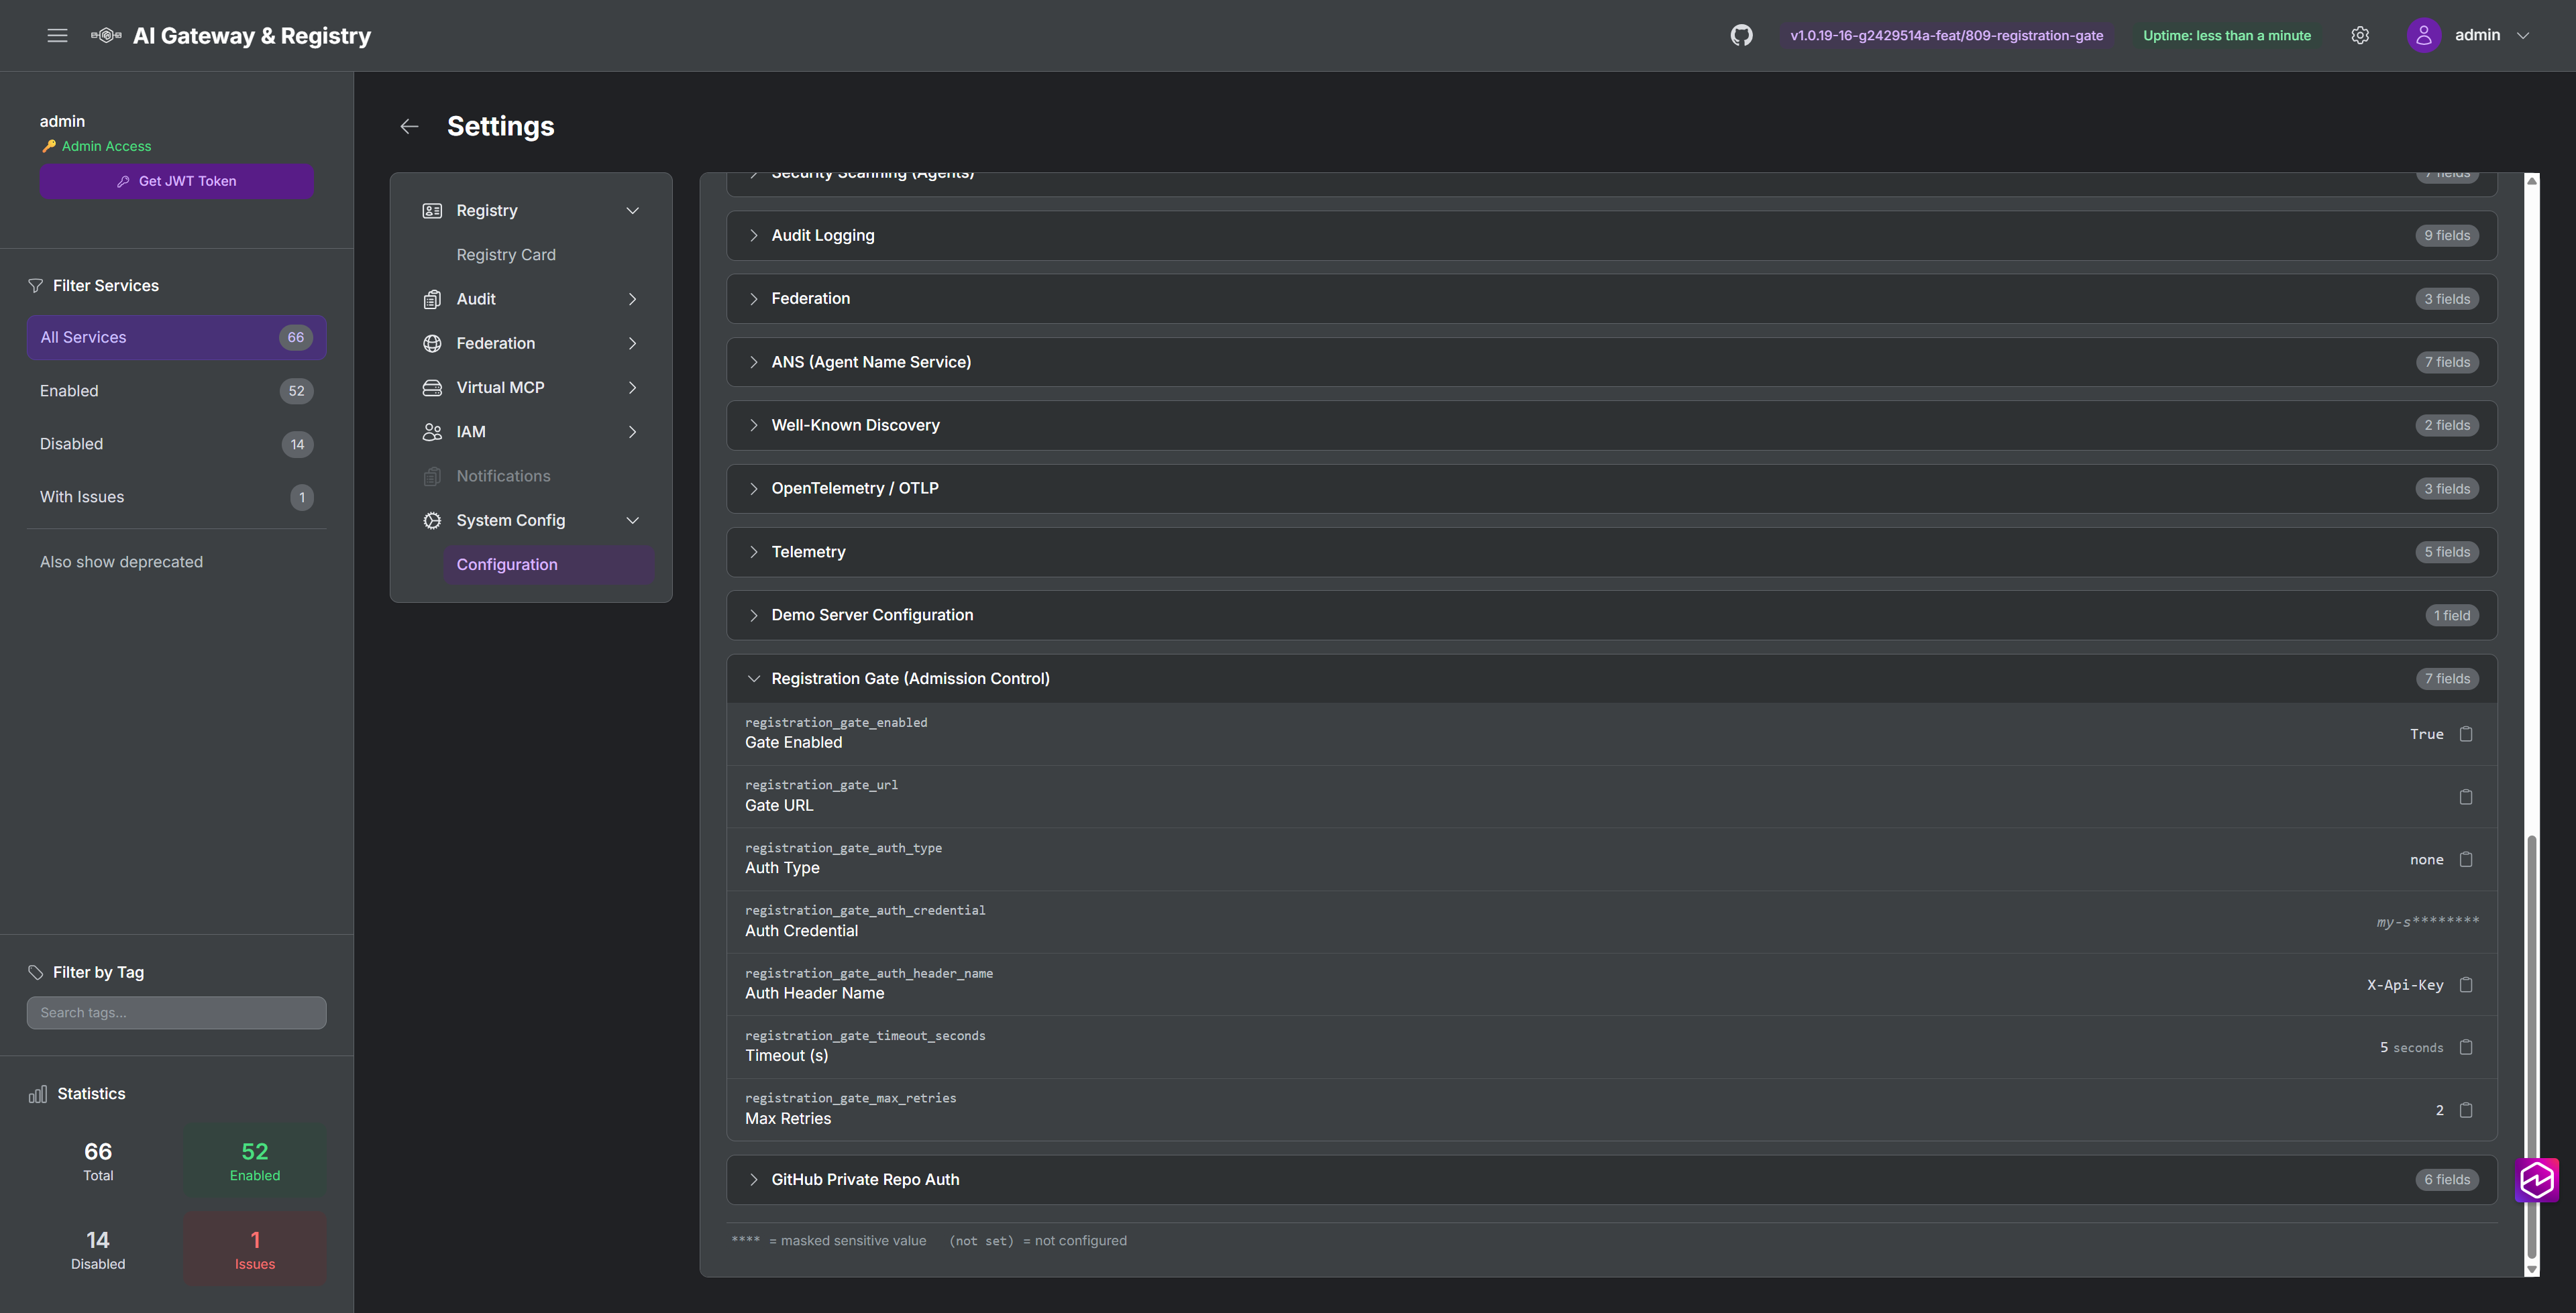Click the version branch badge
Viewport: 2576px width, 1313px height.
click(1946, 35)
